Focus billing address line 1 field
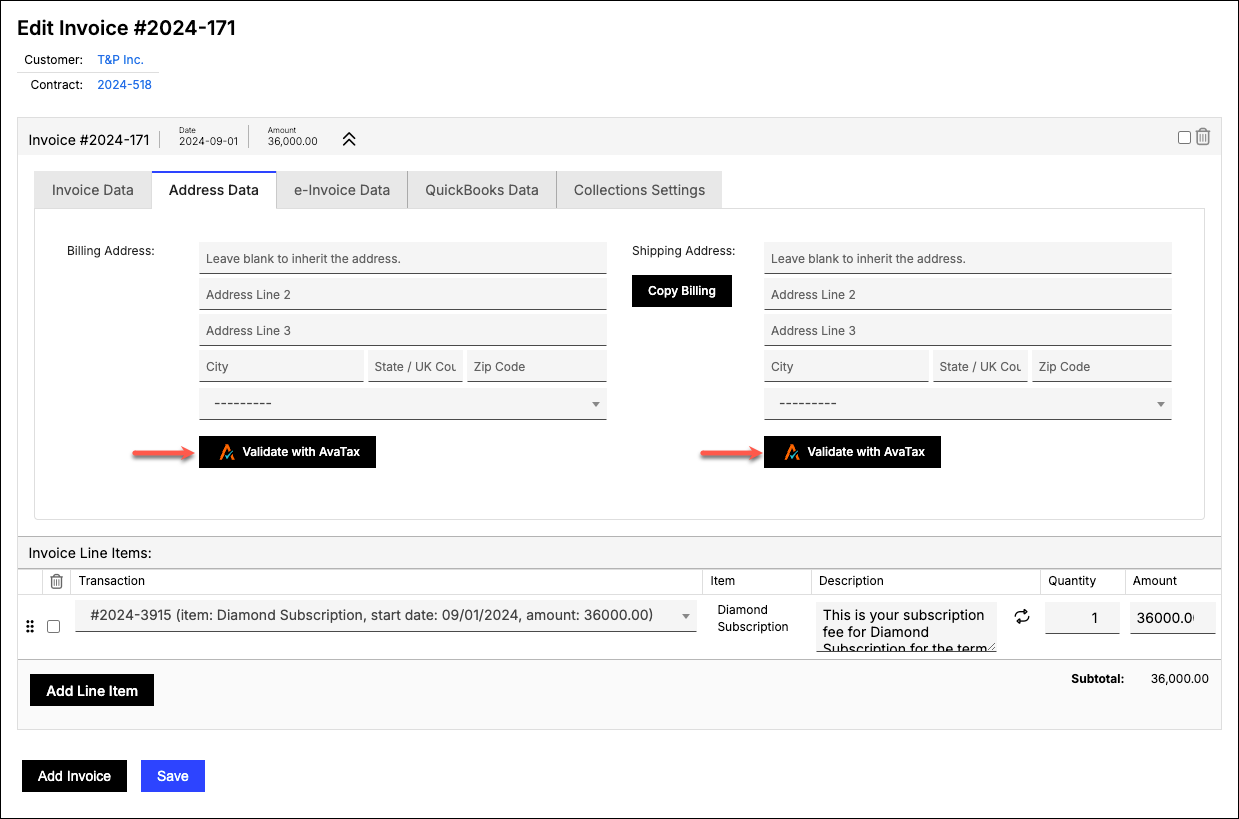The height and width of the screenshot is (819, 1239). click(403, 258)
